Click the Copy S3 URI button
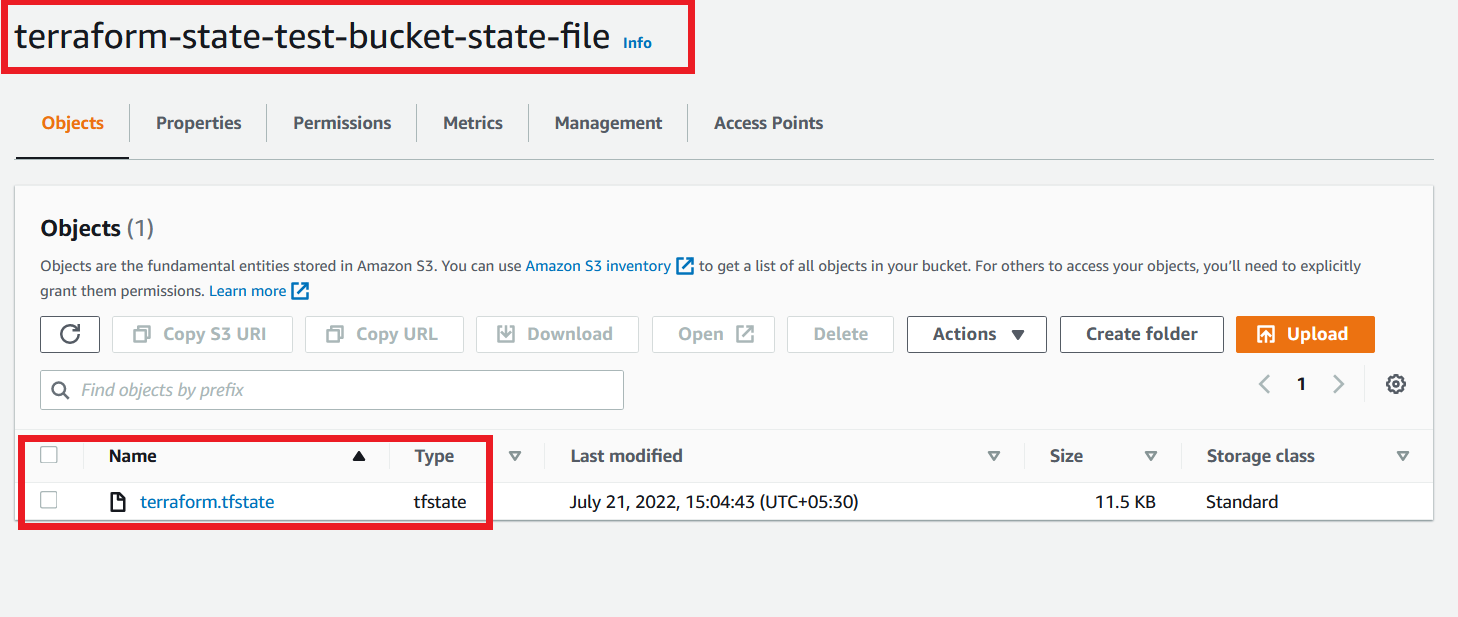The height and width of the screenshot is (617, 1458). click(202, 334)
